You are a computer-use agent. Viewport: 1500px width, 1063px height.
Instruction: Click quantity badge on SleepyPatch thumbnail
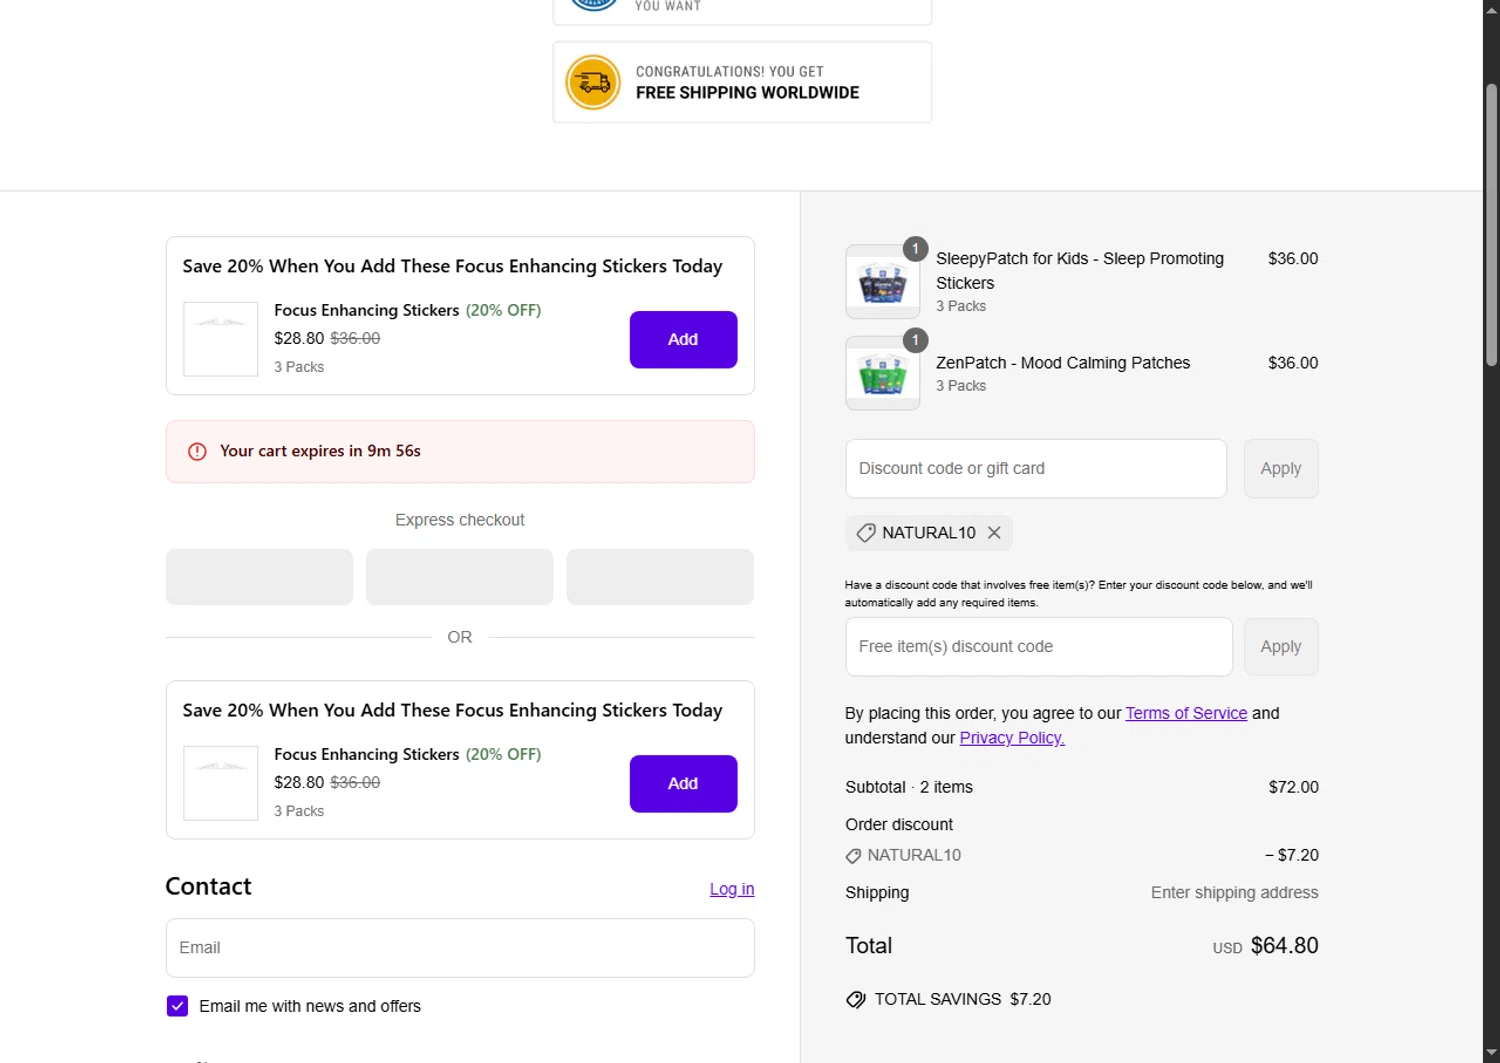pyautogui.click(x=915, y=249)
